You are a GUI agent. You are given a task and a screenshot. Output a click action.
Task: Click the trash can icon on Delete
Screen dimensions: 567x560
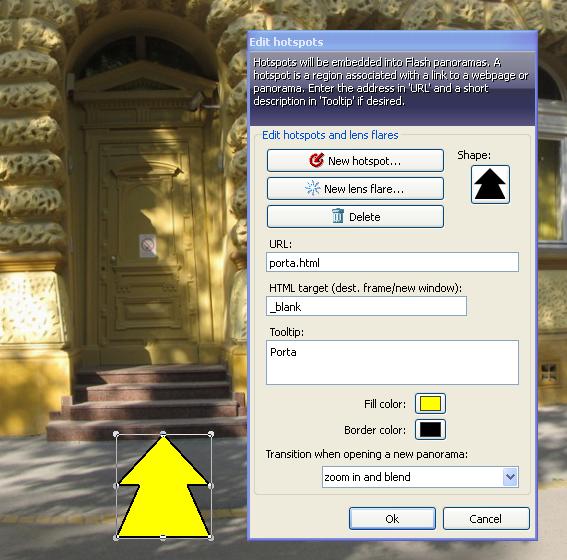point(338,216)
